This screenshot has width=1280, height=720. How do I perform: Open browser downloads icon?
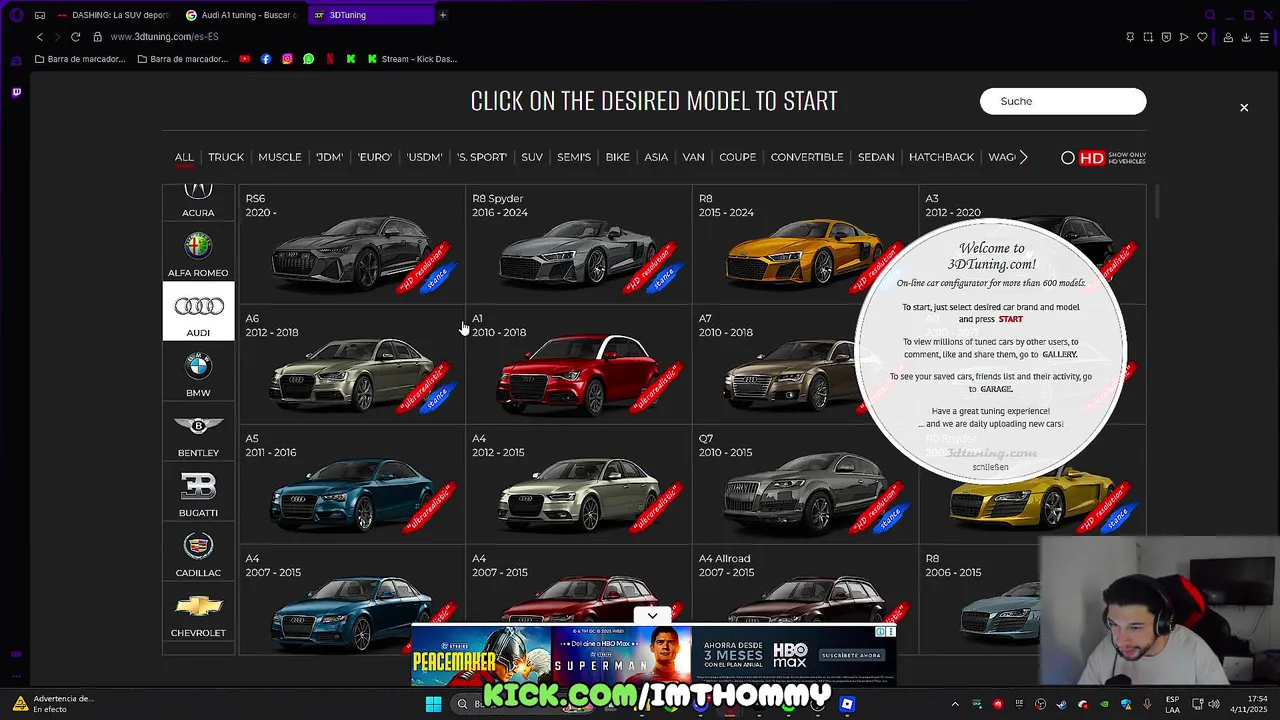click(x=1246, y=37)
